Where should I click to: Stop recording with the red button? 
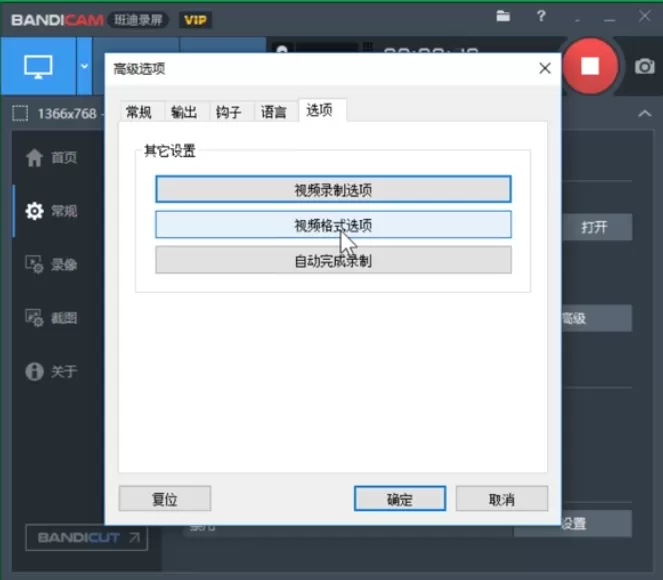pos(590,66)
